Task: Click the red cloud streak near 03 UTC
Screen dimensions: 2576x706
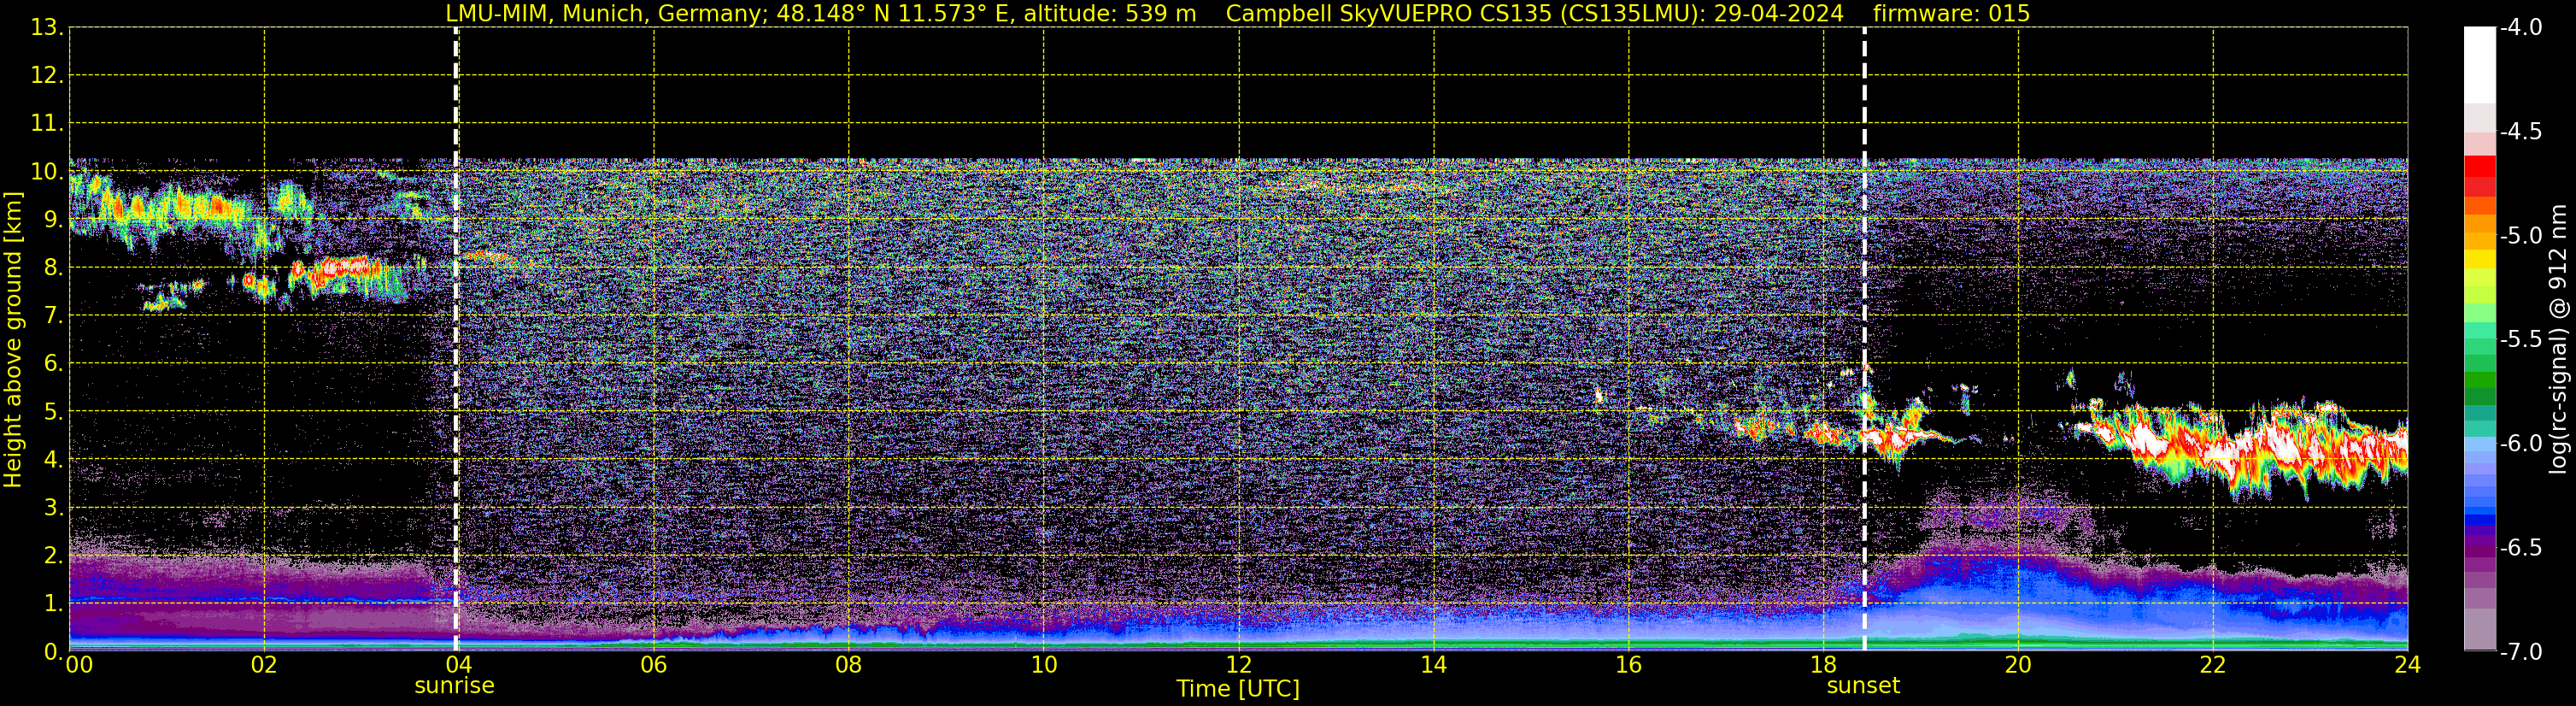Action: (x=345, y=266)
